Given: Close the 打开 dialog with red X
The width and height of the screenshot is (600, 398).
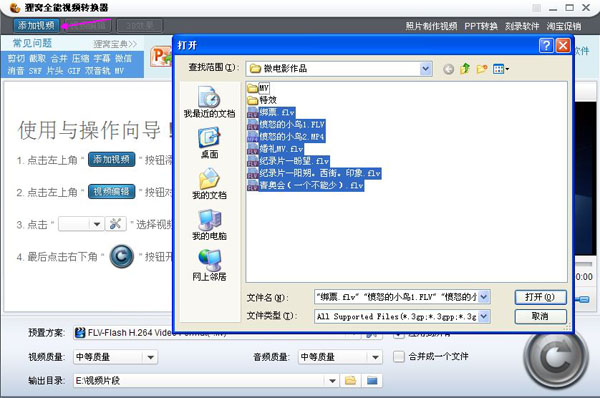Looking at the screenshot, I should pyautogui.click(x=563, y=46).
